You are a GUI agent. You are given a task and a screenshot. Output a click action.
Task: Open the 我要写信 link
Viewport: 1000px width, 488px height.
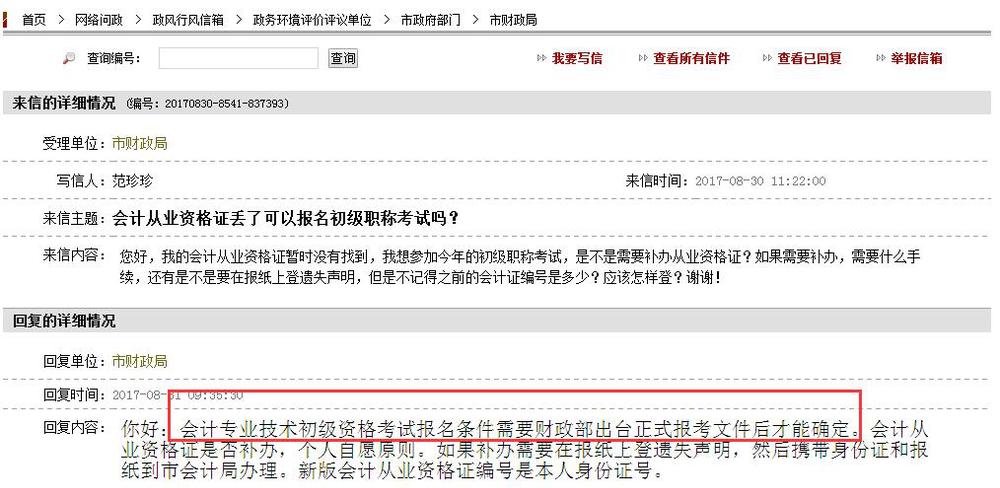click(x=577, y=59)
